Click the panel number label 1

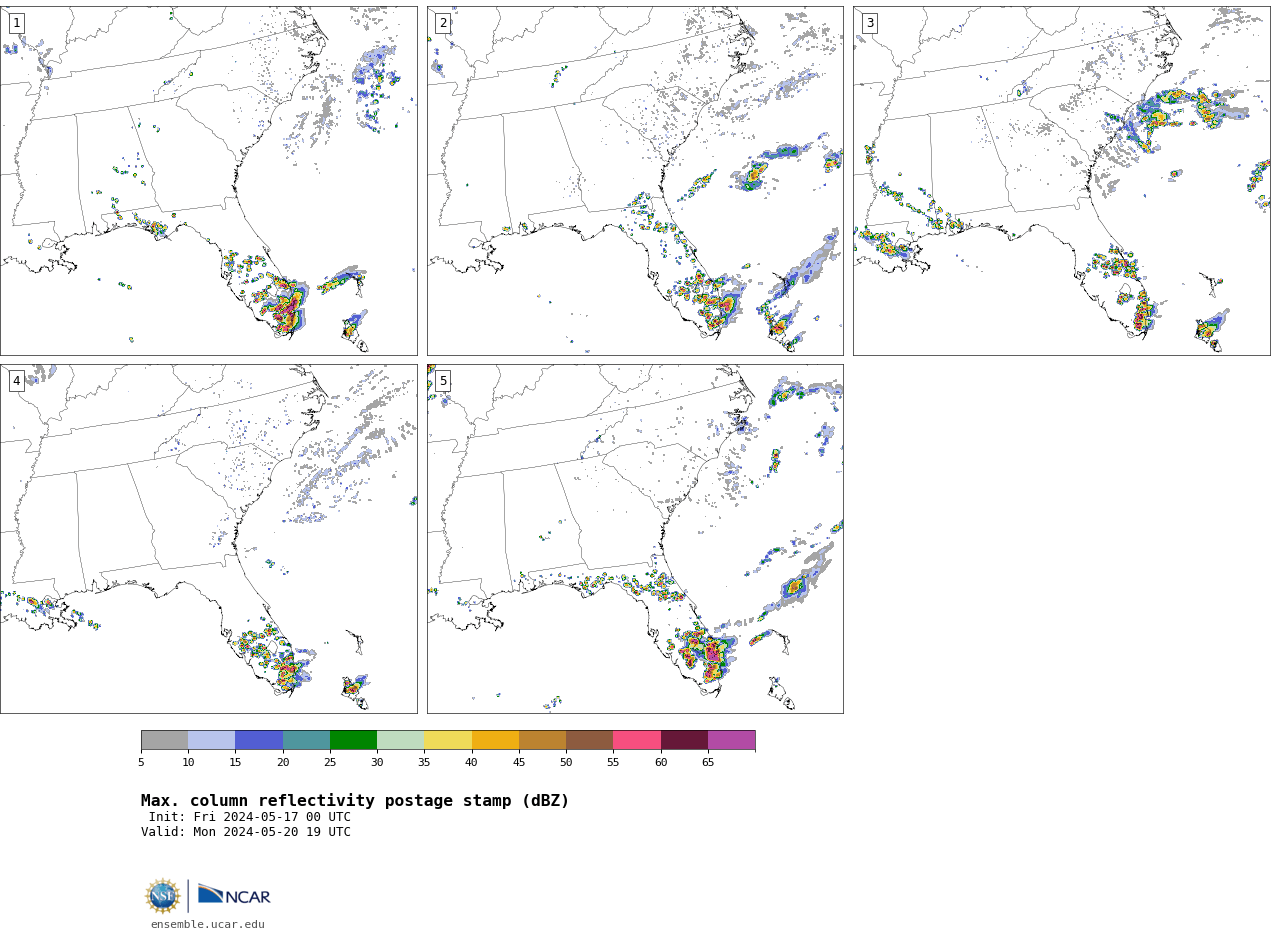click(16, 23)
